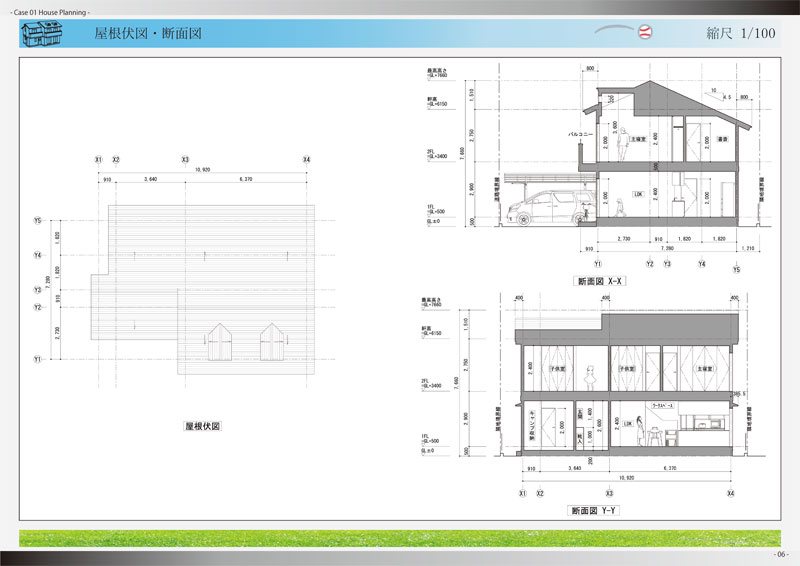Click the Y2 grid marker under section X-X
This screenshot has height=566, width=800.
[x=649, y=263]
